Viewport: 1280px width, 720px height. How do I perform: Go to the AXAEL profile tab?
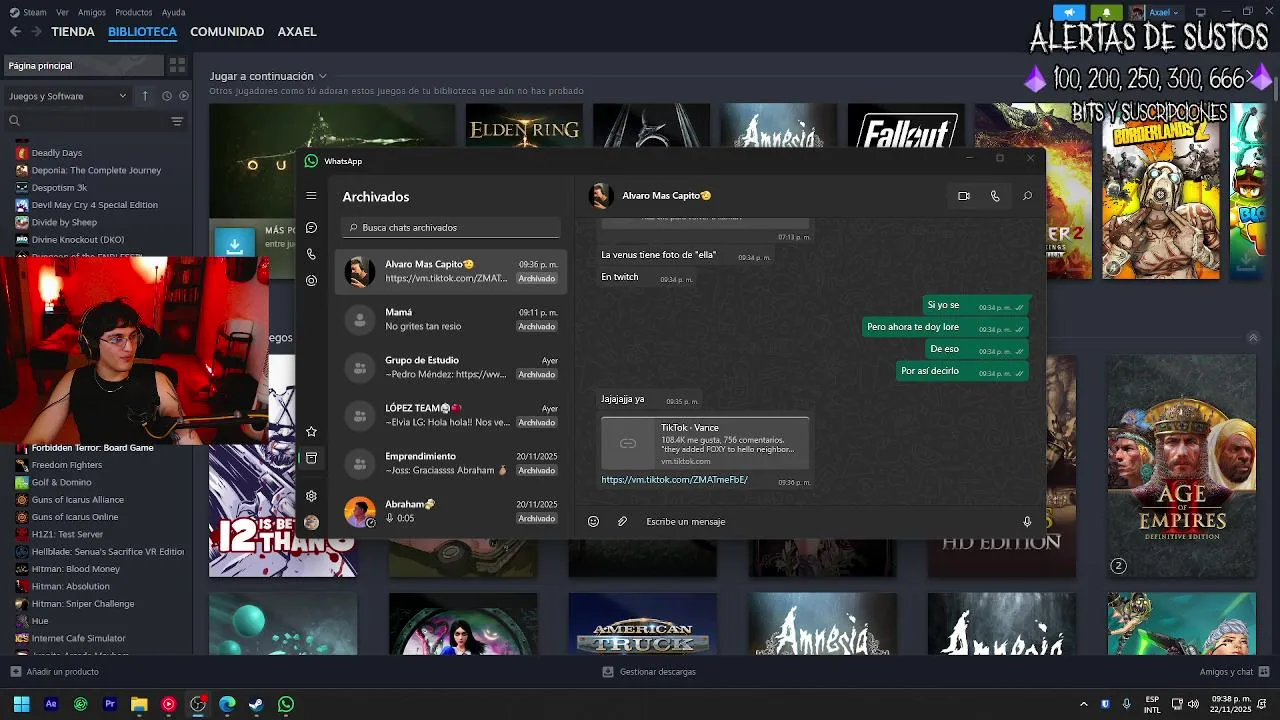pyautogui.click(x=297, y=31)
